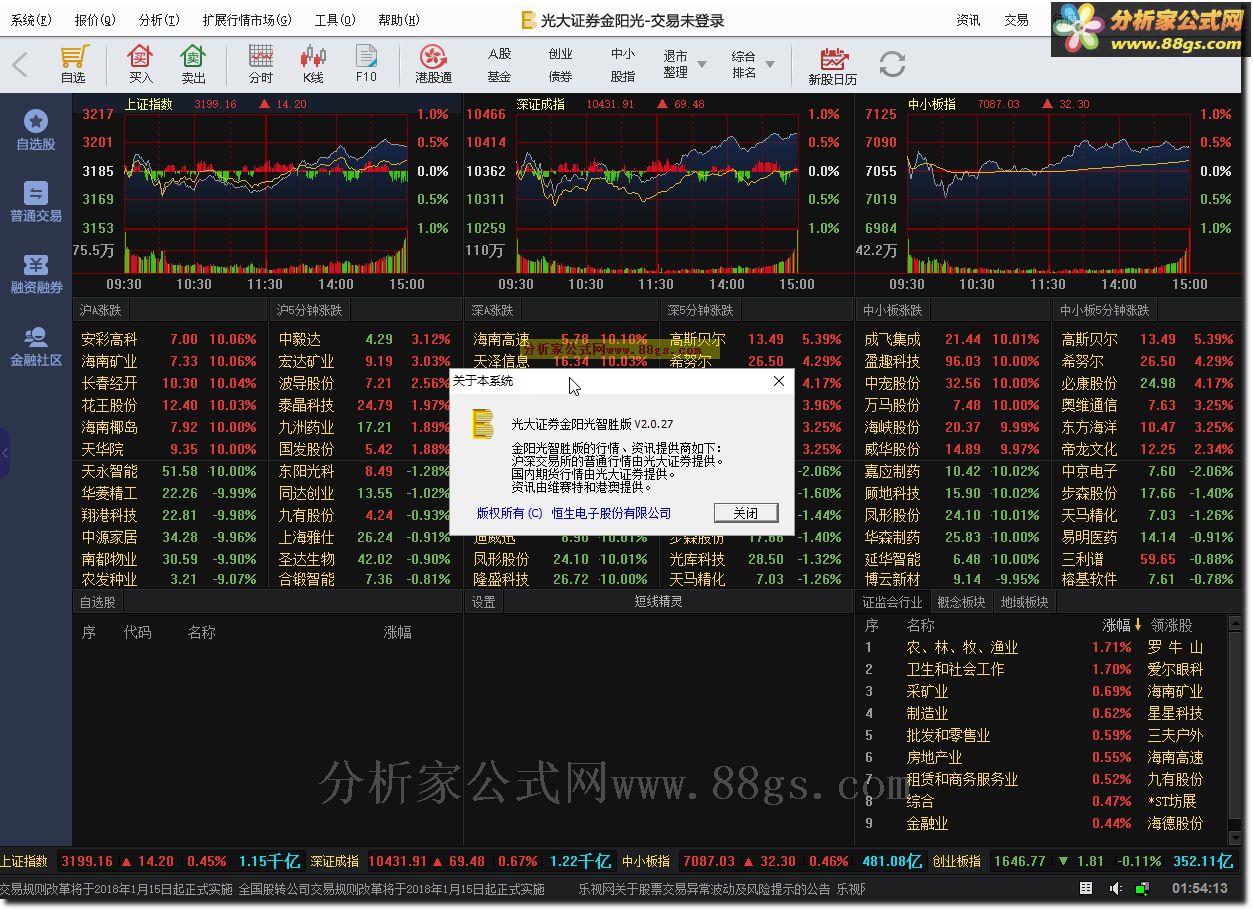Close the 关于本系统 dialog with X
This screenshot has width=1253, height=910.
(x=779, y=381)
